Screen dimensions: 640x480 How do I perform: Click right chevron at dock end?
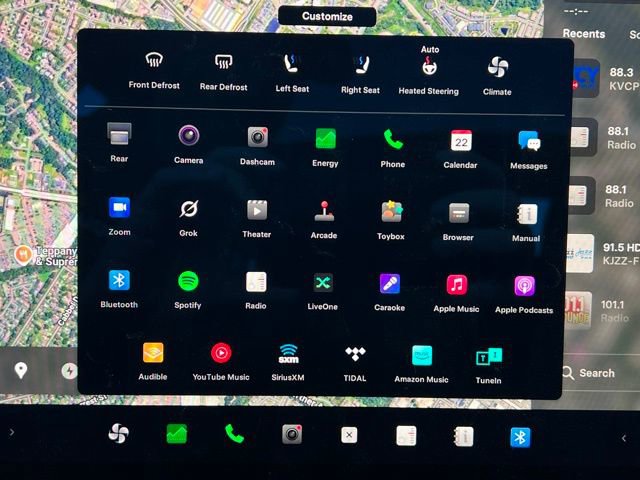pyautogui.click(x=623, y=437)
